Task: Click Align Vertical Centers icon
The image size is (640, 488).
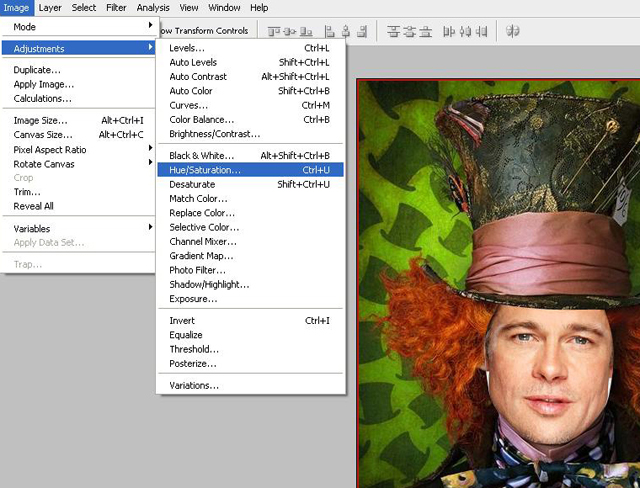Action: pos(290,31)
